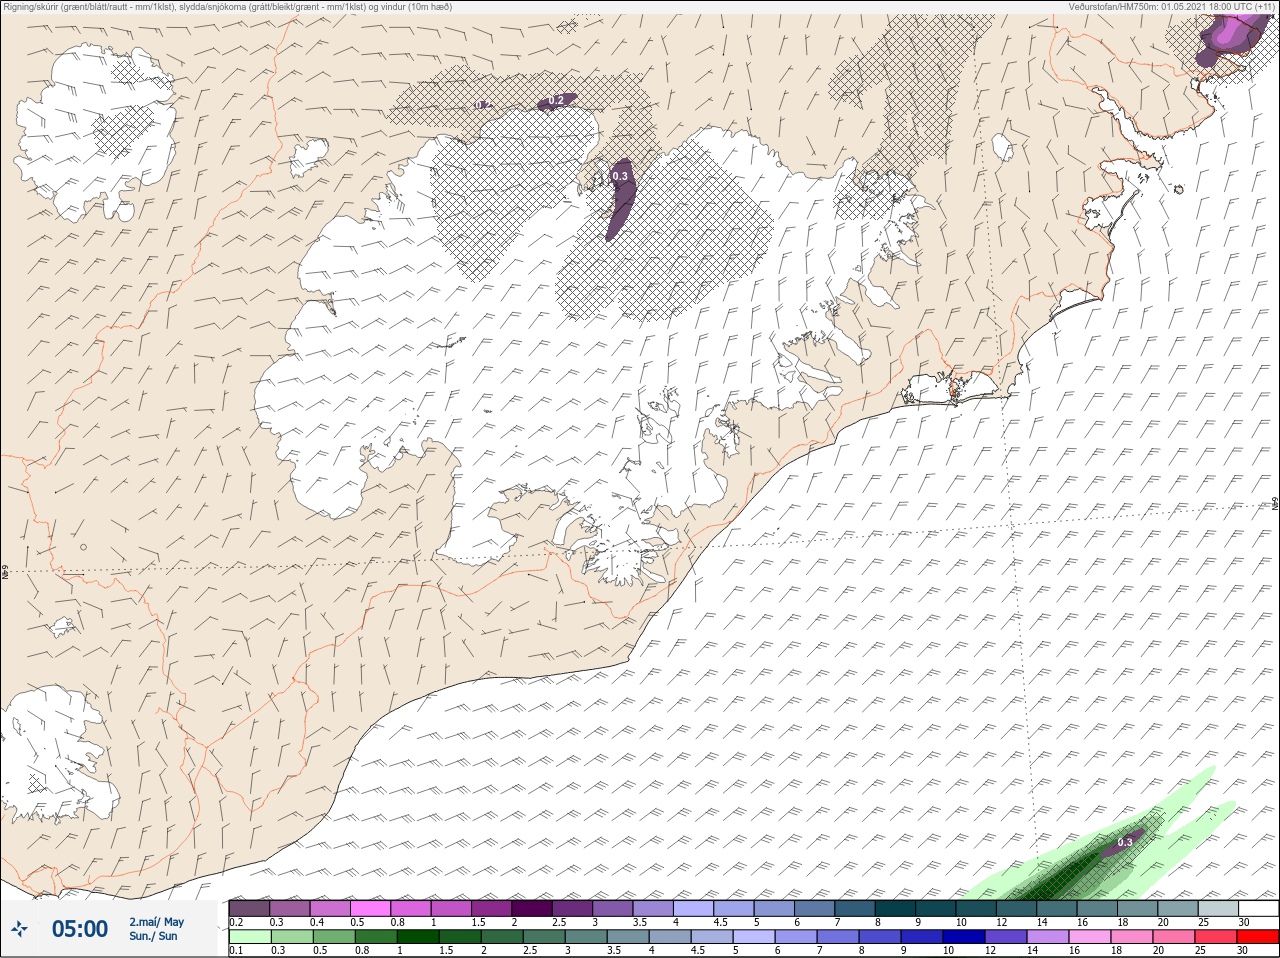
Task: Click the 0.2 label on the northern purple patch
Action: [x=557, y=100]
